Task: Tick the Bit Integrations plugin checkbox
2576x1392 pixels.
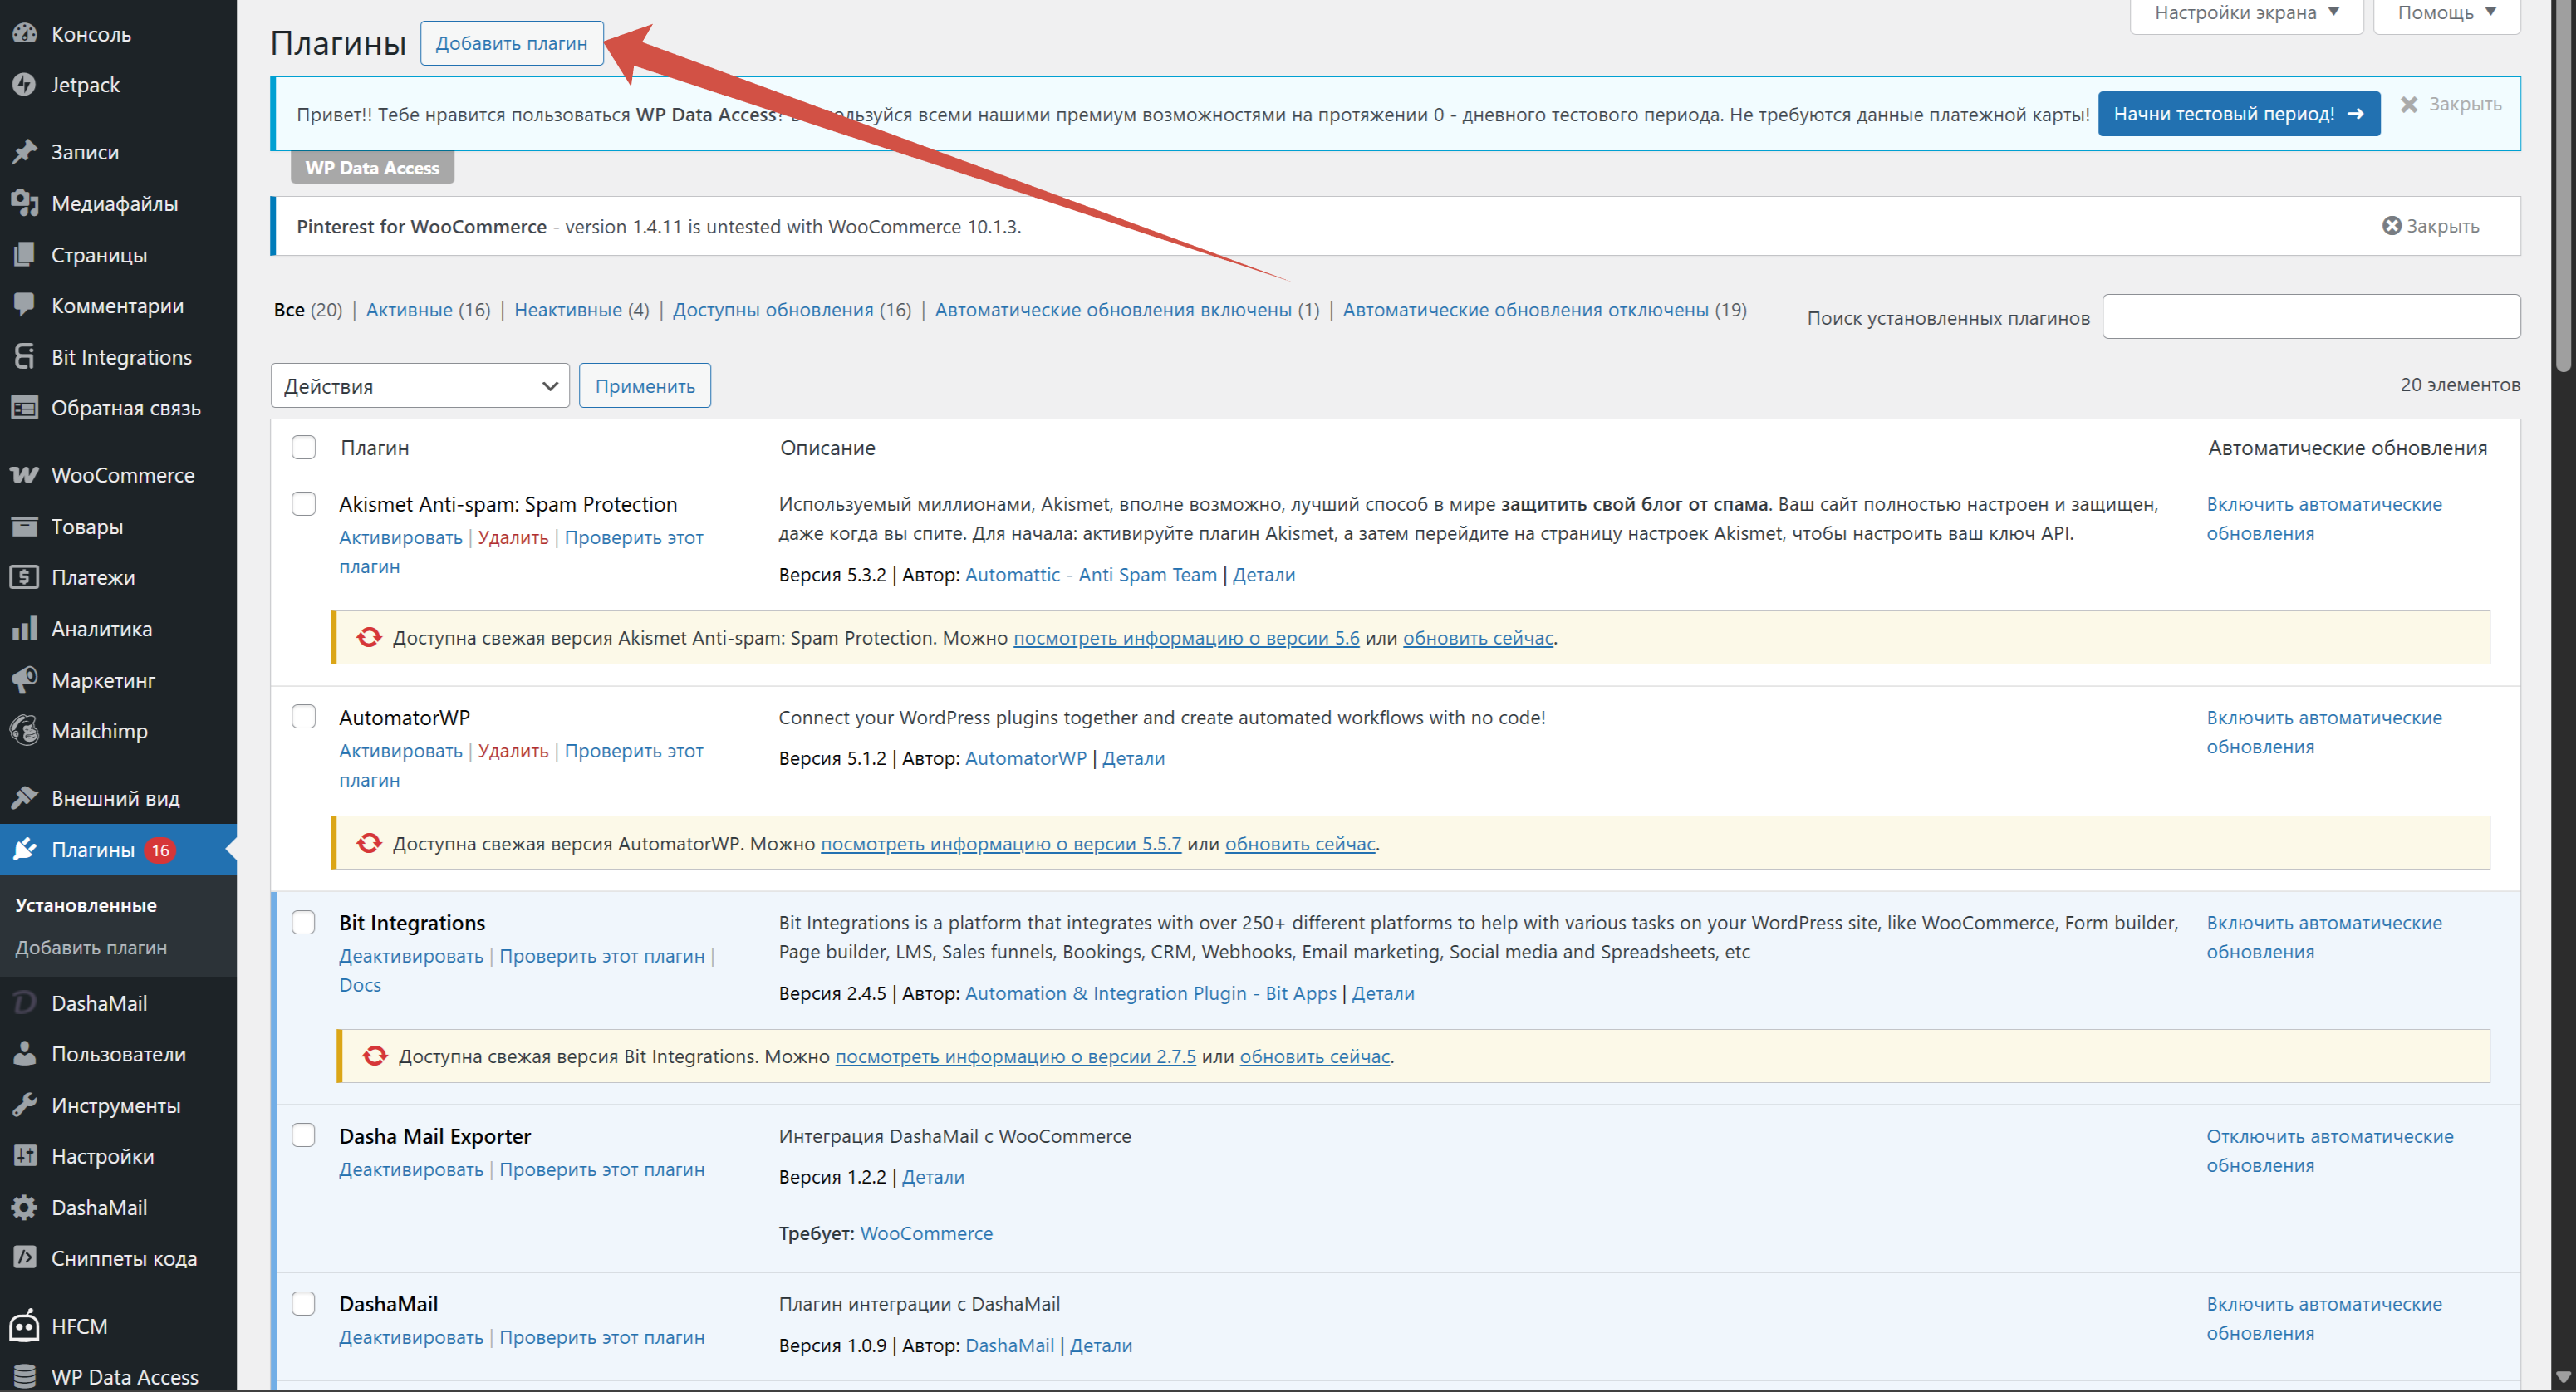Action: 304,922
